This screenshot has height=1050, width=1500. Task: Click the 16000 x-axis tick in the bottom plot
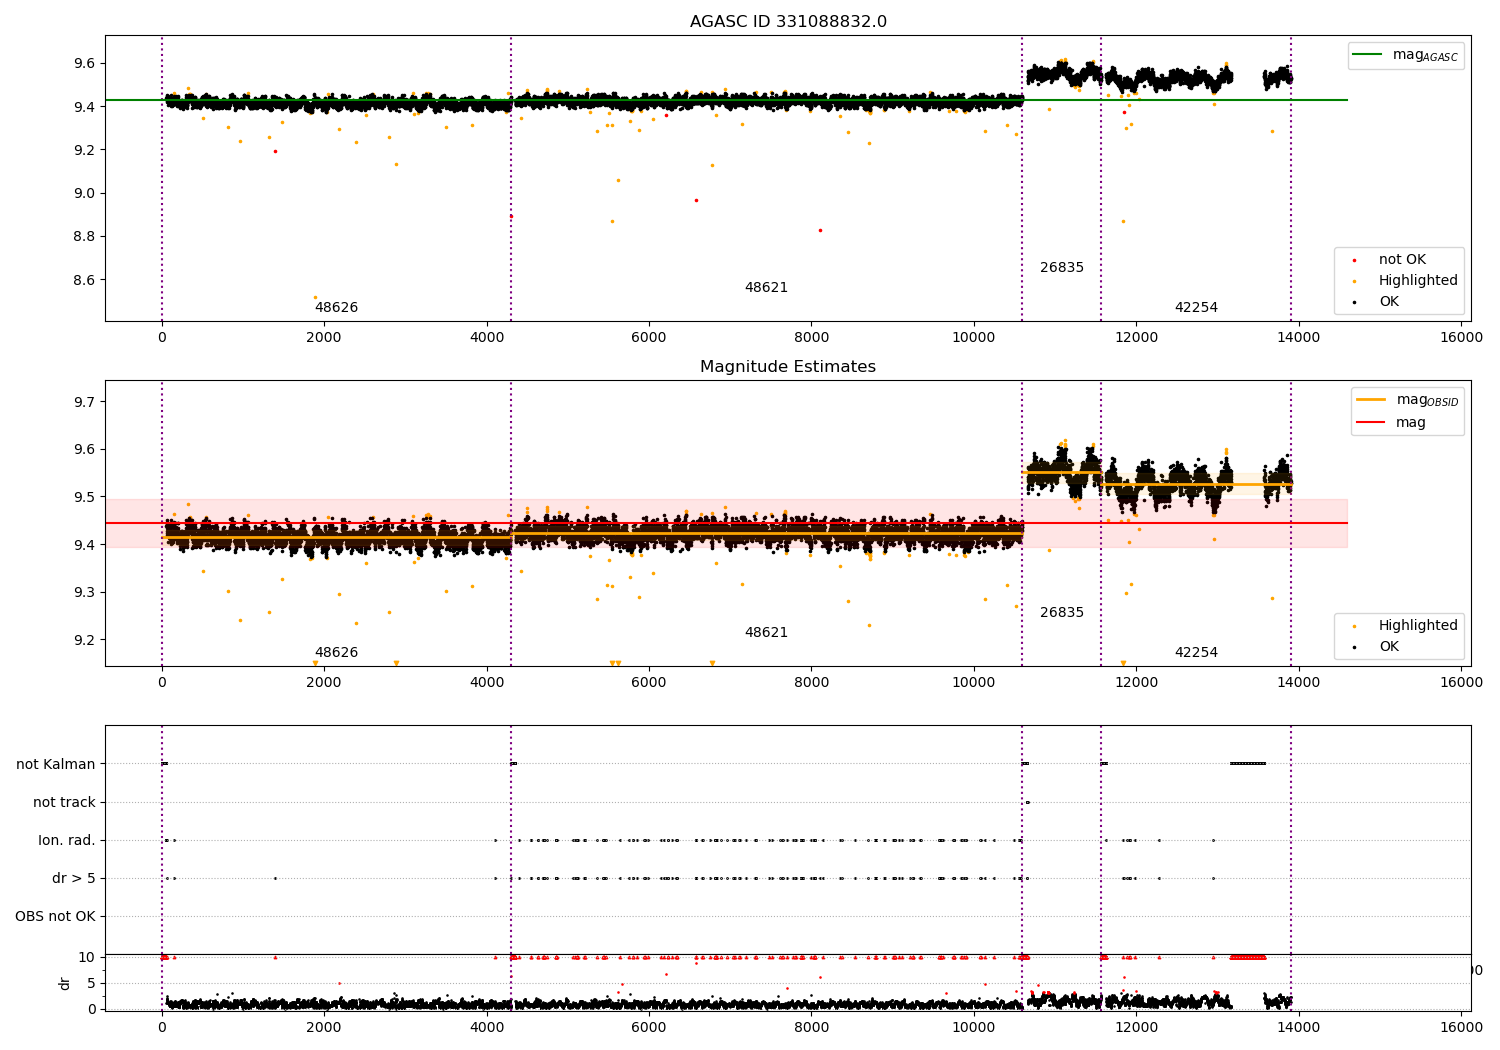[1461, 1028]
